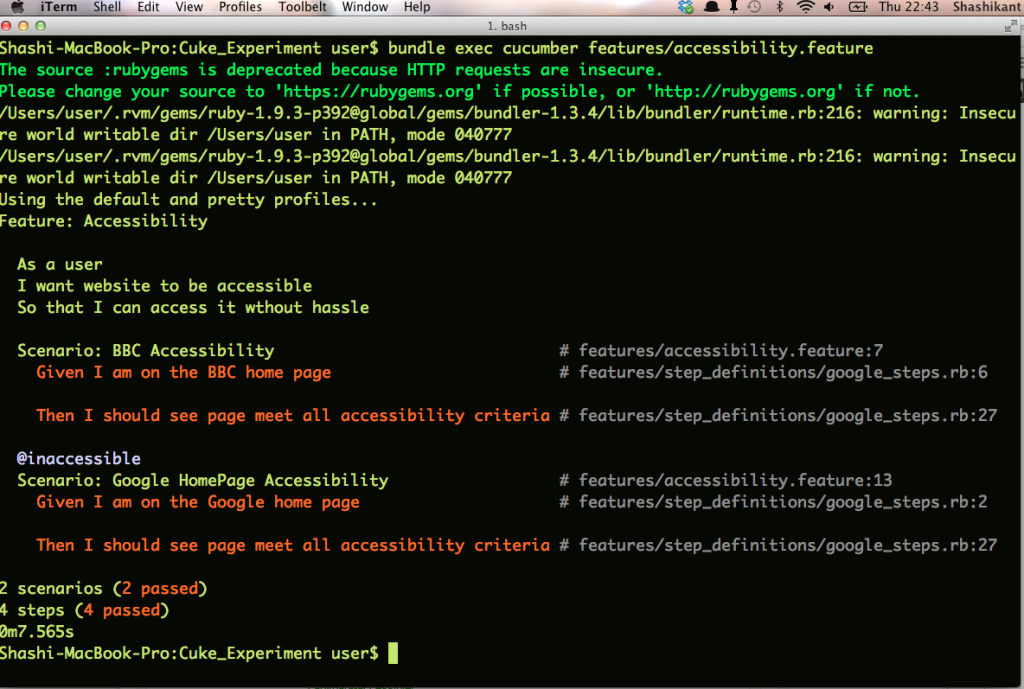Click the bowler hat menu bar icon

(711, 7)
